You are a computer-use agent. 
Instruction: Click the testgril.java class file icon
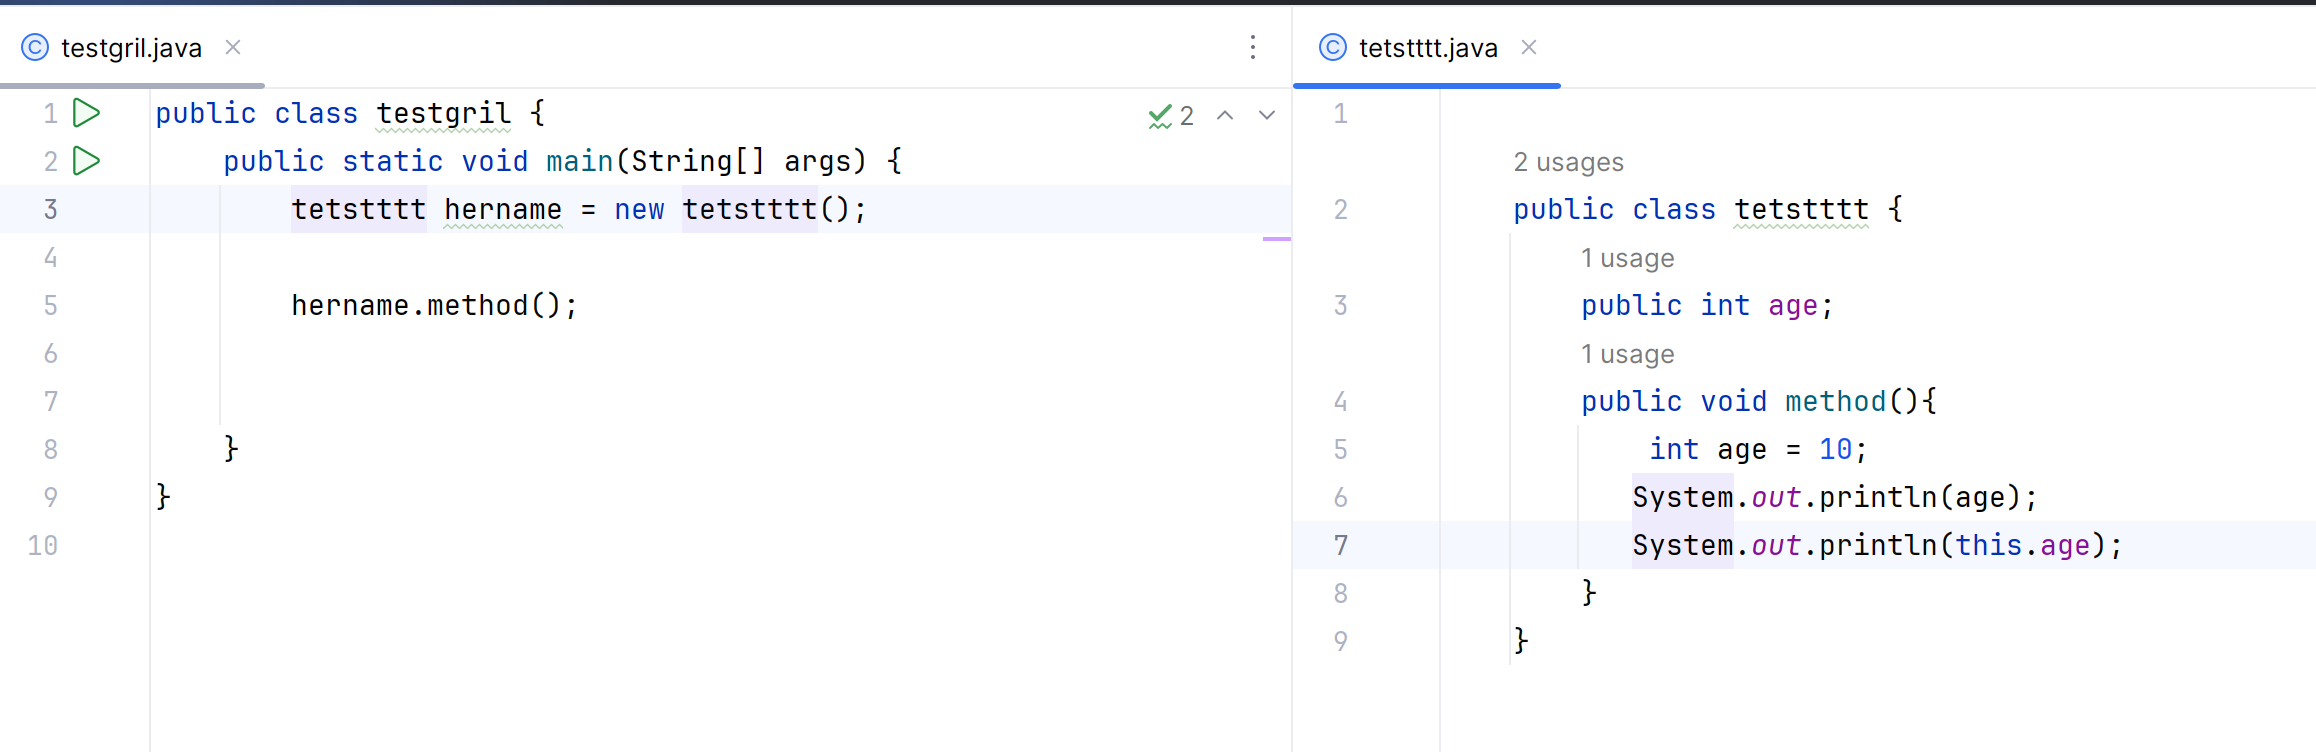point(35,47)
